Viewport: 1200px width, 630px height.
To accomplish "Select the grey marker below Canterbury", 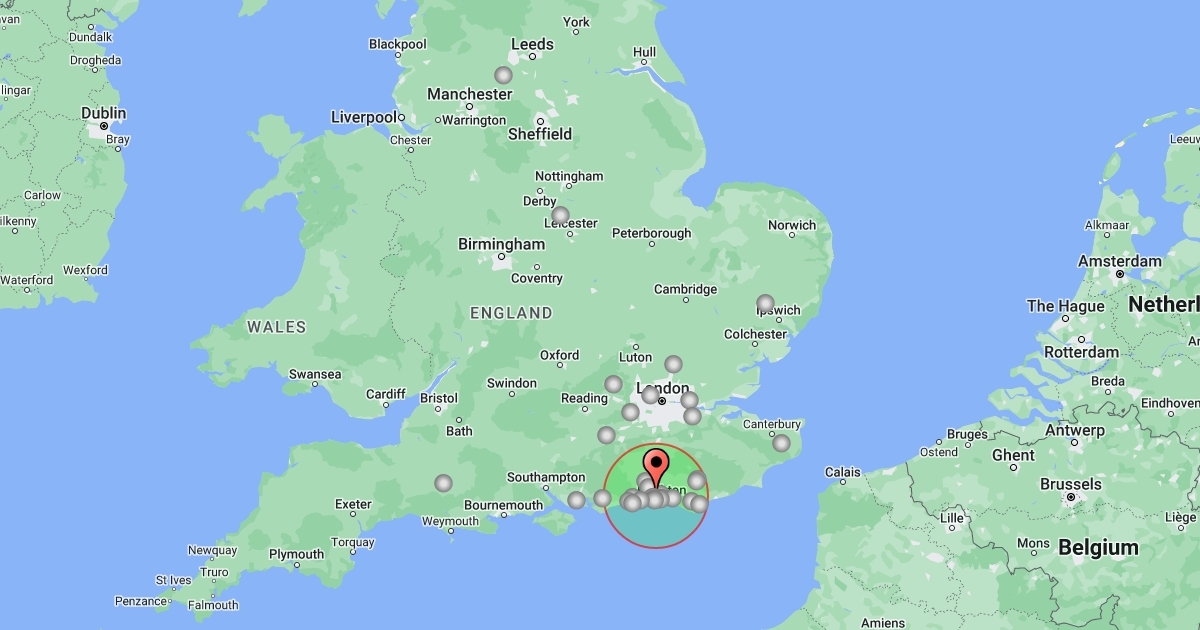I will [x=781, y=443].
